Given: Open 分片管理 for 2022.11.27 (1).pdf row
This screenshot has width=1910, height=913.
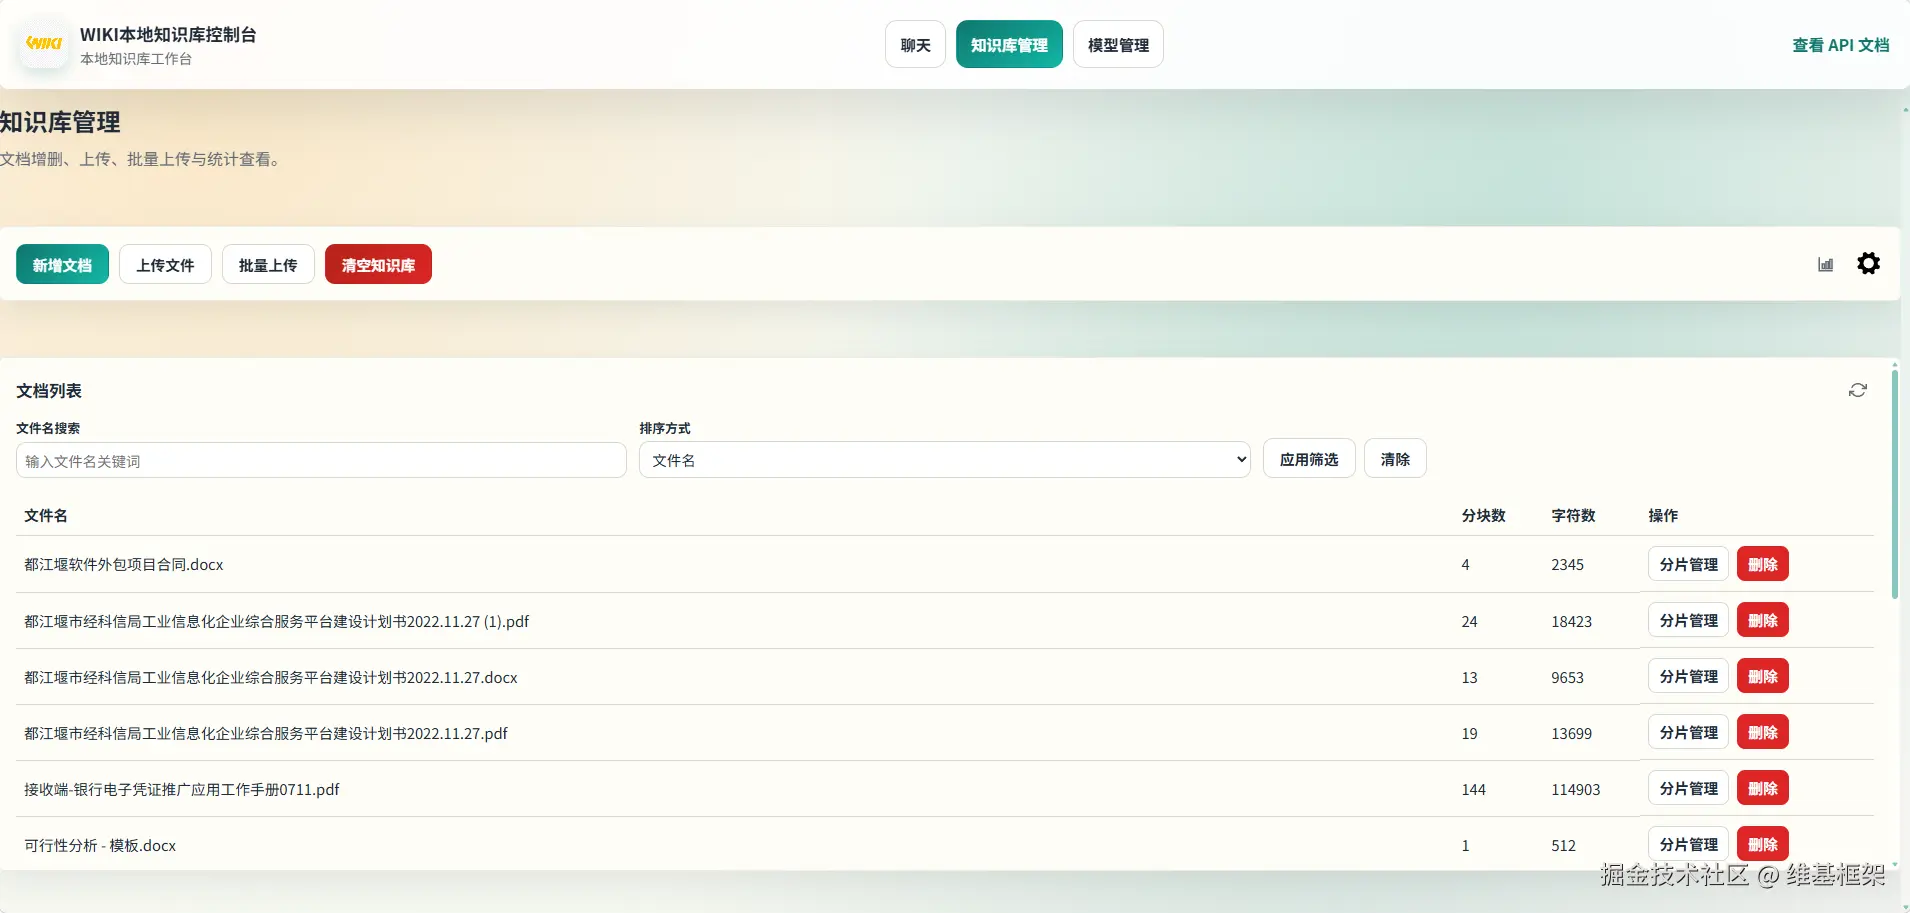Looking at the screenshot, I should (1688, 620).
